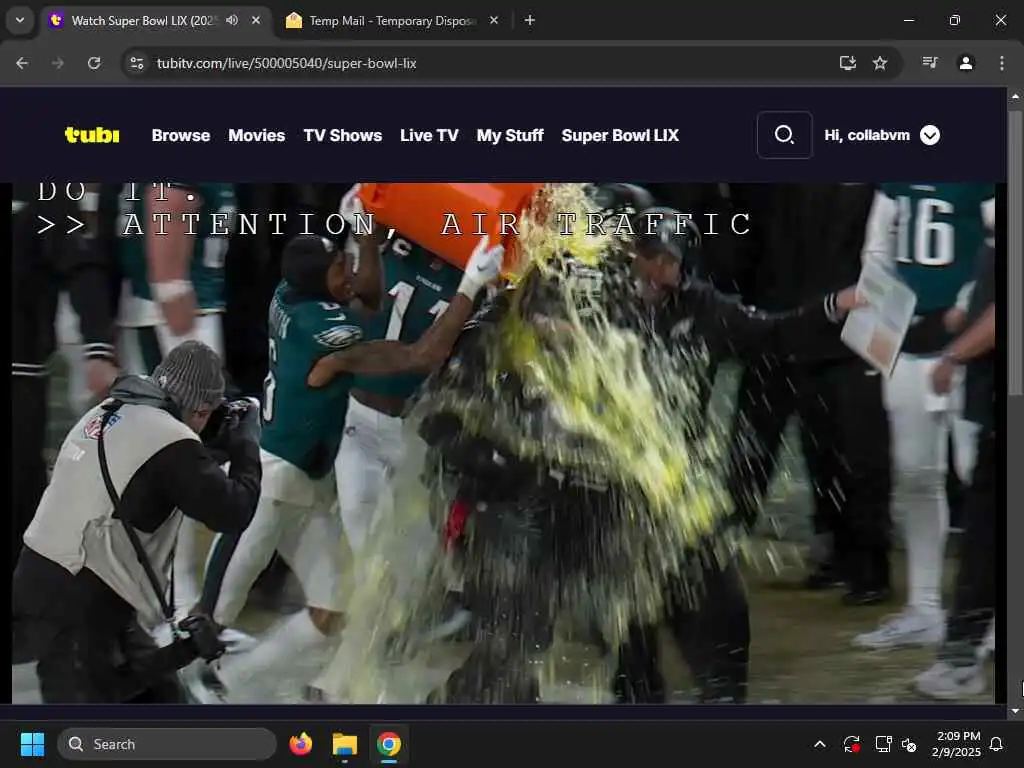Click the taskbar Search box
This screenshot has height=768, width=1024.
(167, 744)
